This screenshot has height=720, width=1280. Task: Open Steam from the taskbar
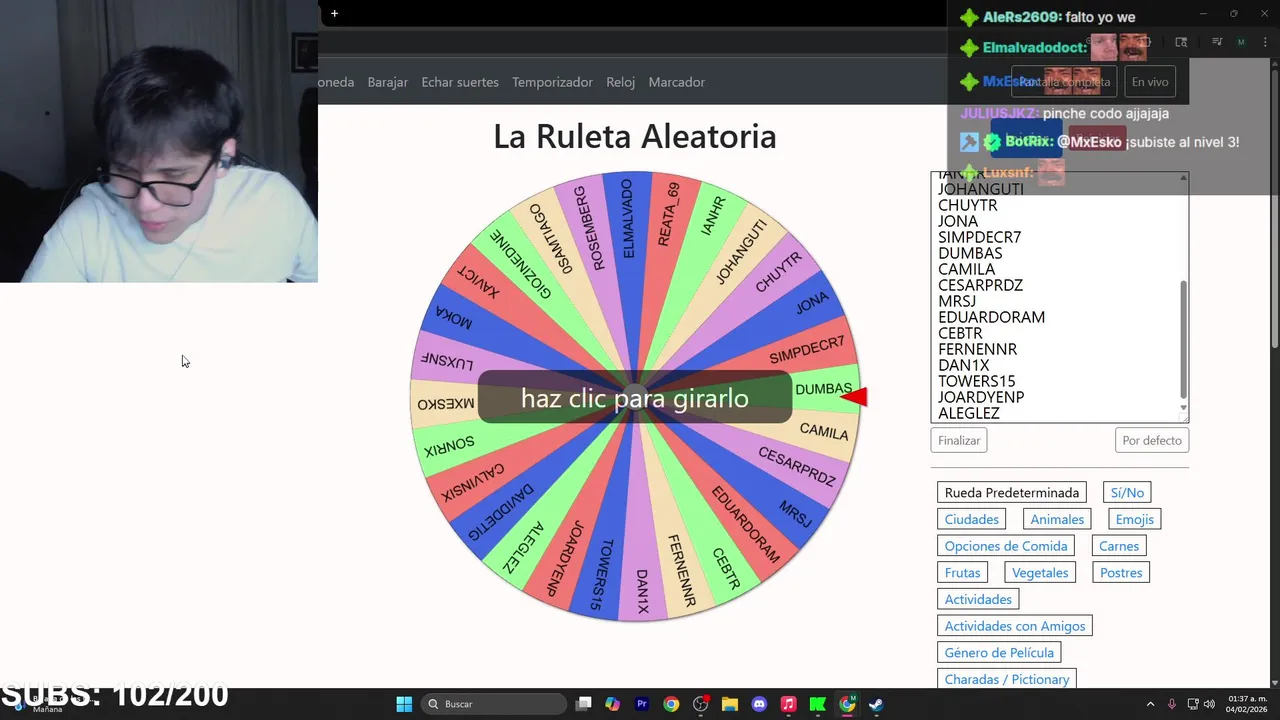pyautogui.click(x=876, y=704)
